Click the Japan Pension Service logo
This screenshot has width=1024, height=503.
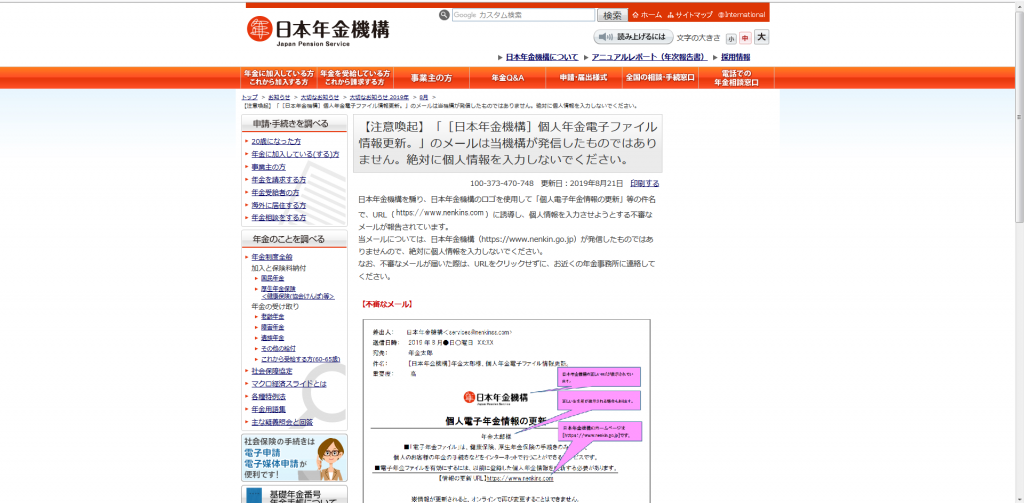click(318, 30)
